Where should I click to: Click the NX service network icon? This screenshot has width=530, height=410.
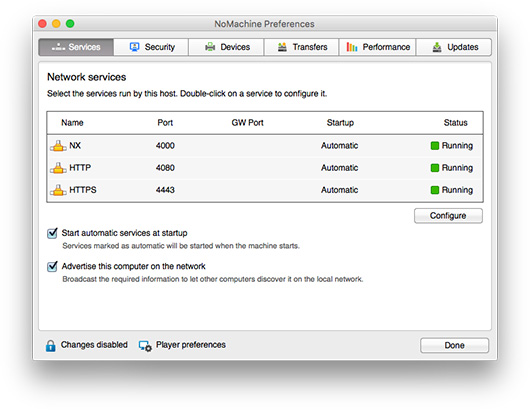coord(58,146)
